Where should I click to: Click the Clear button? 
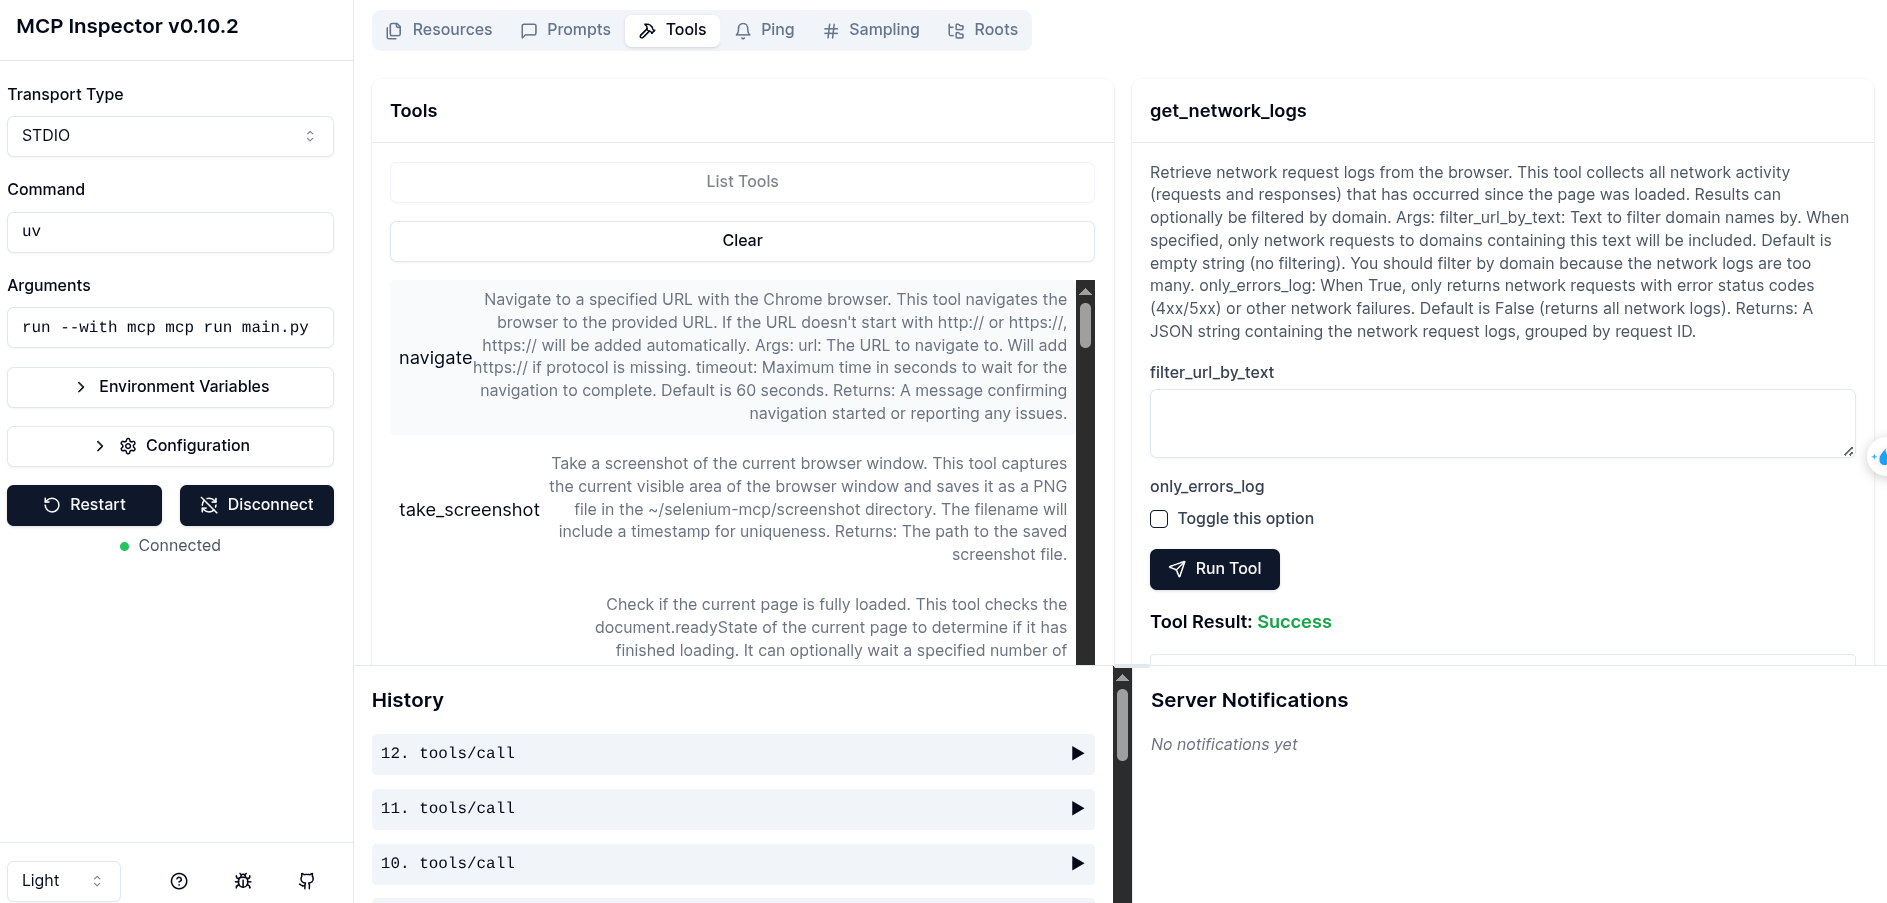(742, 241)
